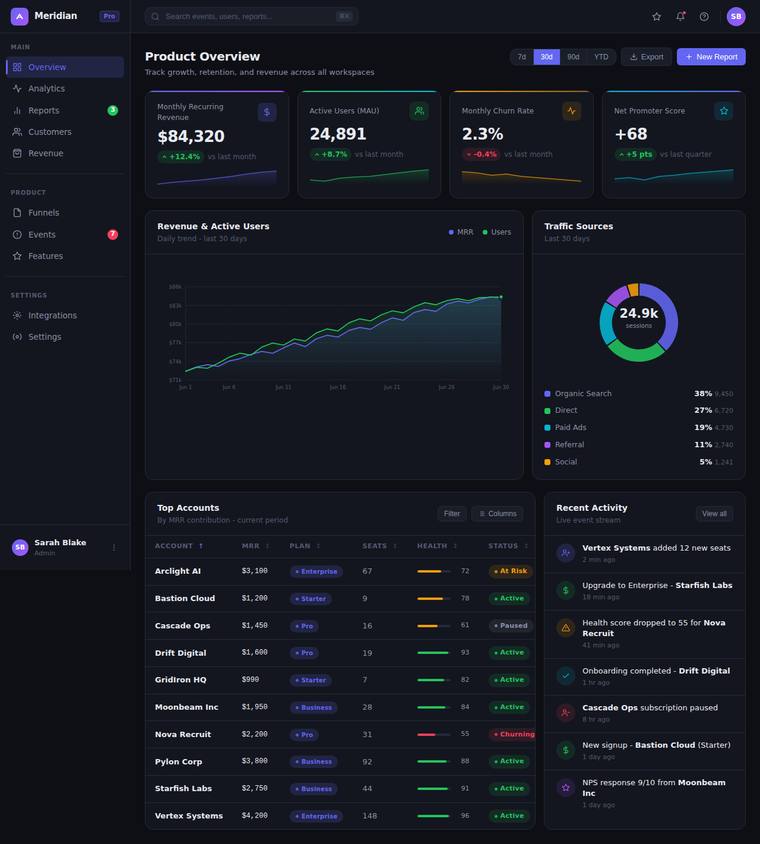Click the dollar icon on MRR card
The image size is (760, 844).
(267, 112)
